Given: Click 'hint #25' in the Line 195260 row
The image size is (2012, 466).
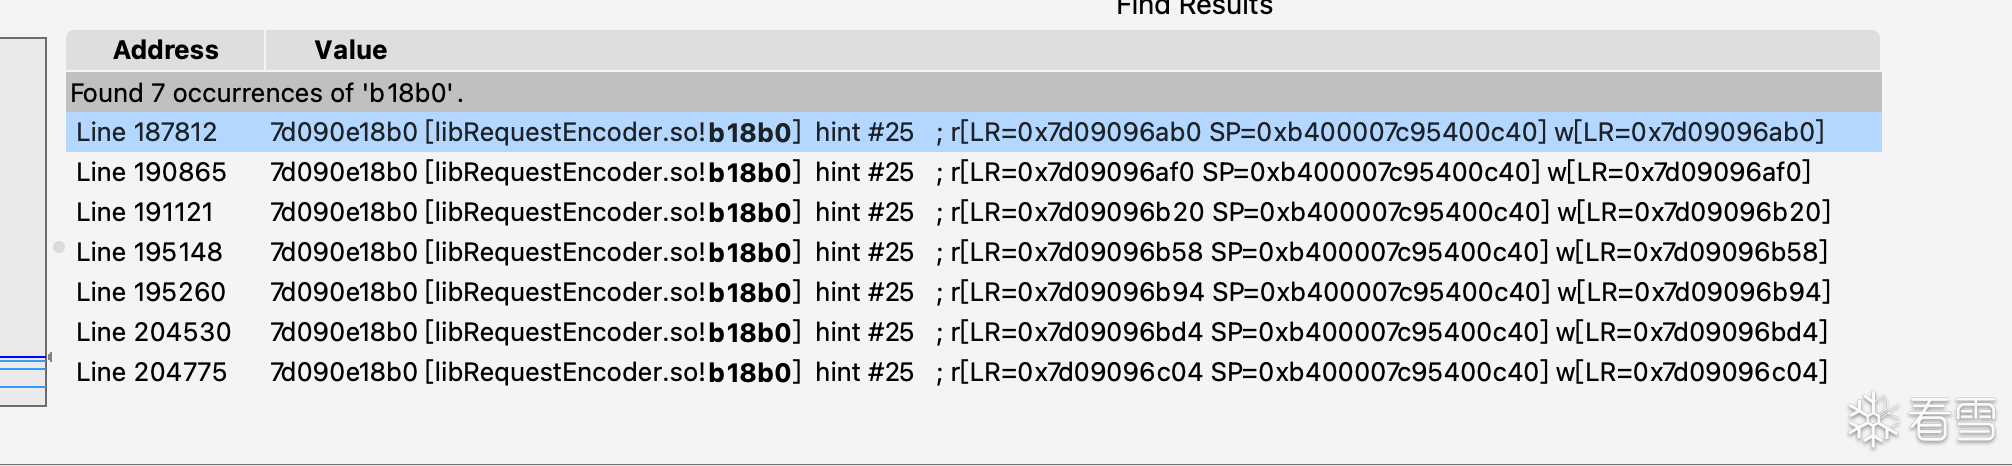Looking at the screenshot, I should coord(864,292).
